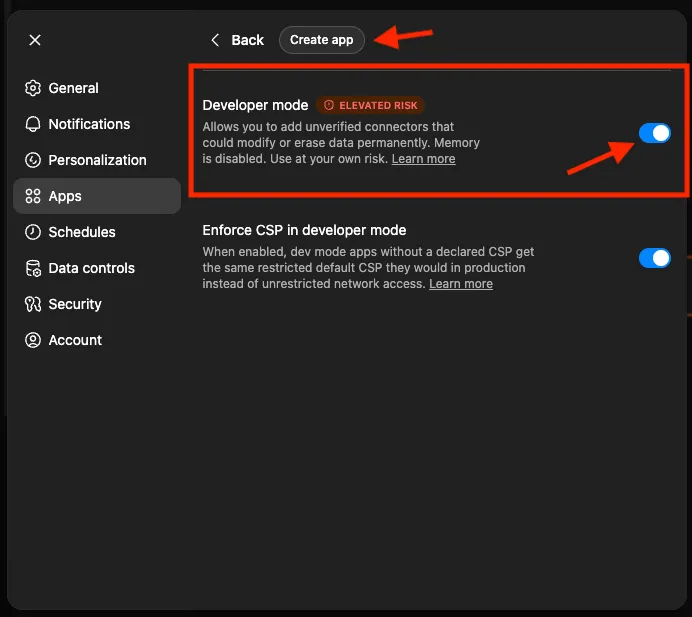Click the 'Allows you to add unverified connectors' description

341,143
